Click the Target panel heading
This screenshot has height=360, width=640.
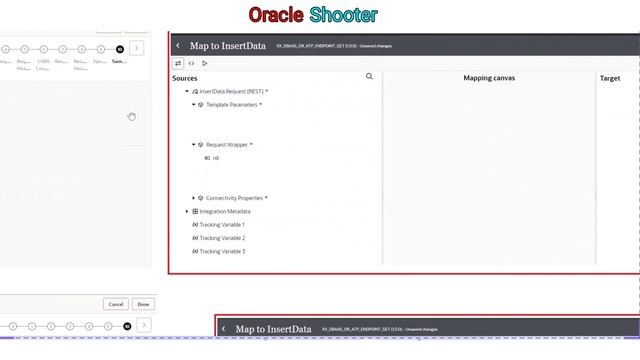tap(610, 78)
